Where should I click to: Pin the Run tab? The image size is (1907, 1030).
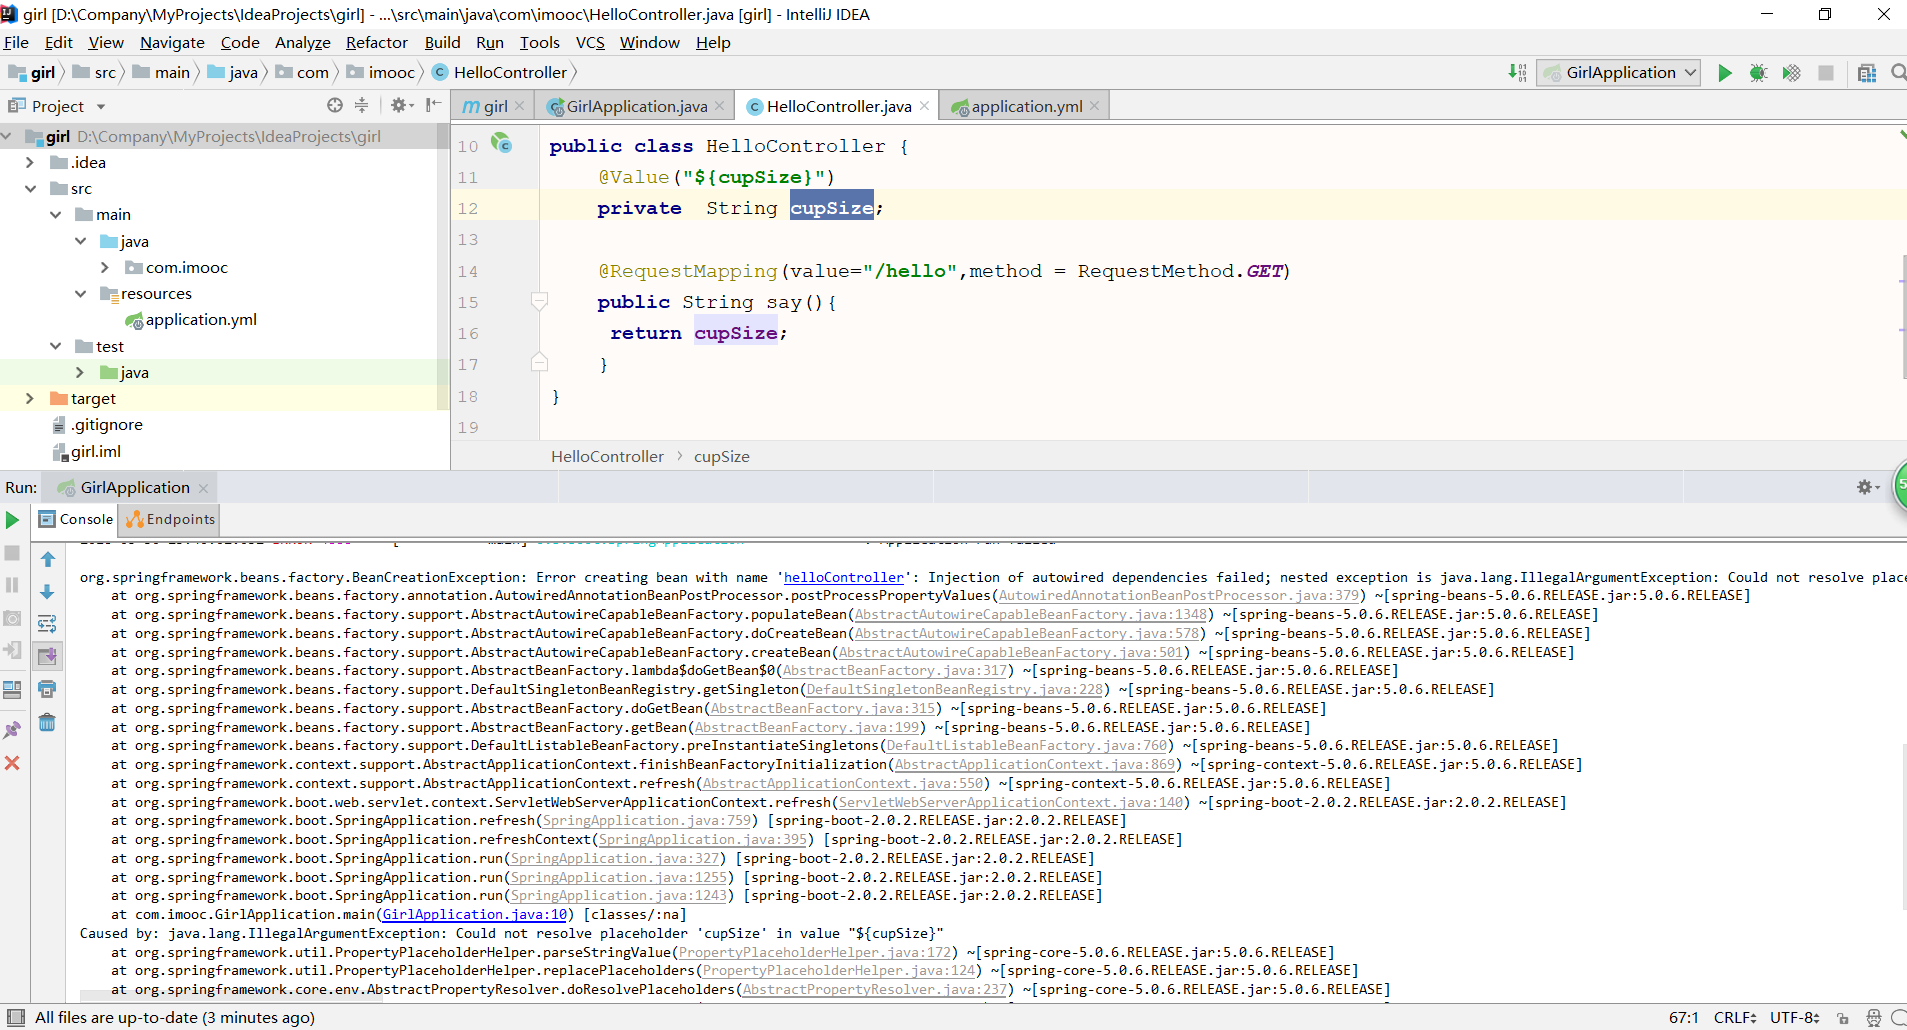[12, 730]
